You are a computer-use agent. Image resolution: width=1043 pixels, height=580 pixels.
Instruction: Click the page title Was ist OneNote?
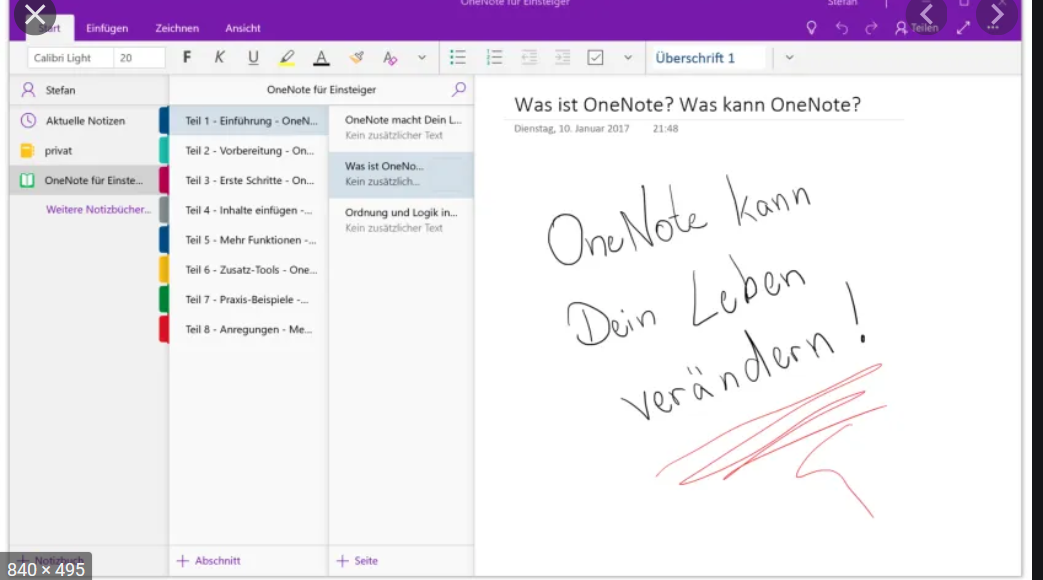pyautogui.click(x=687, y=104)
